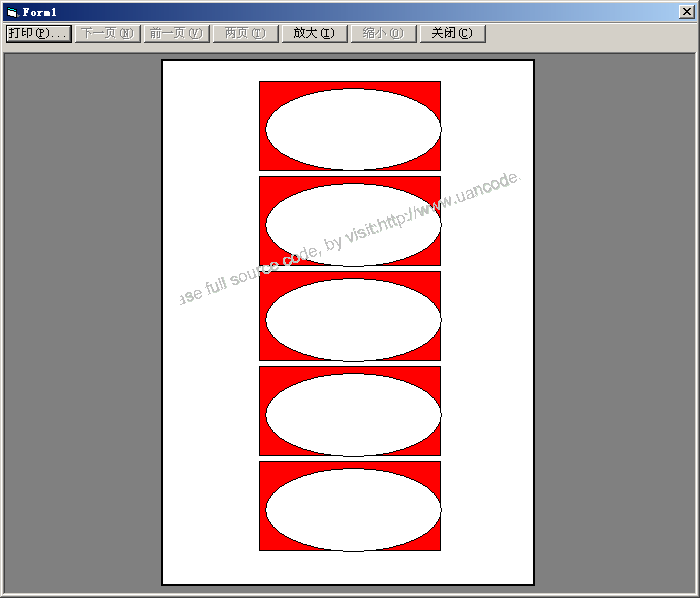Click gray background left of the page
The width and height of the screenshot is (700, 598).
[82, 320]
